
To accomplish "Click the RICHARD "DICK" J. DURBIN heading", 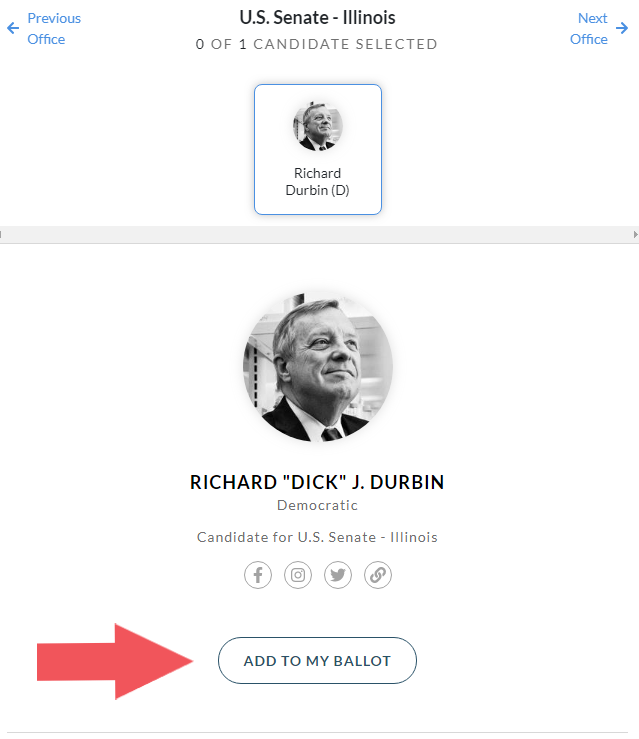I will [317, 483].
